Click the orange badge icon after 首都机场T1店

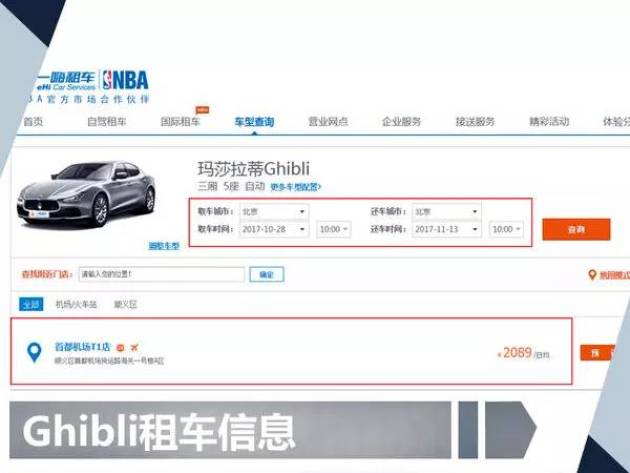120,346
